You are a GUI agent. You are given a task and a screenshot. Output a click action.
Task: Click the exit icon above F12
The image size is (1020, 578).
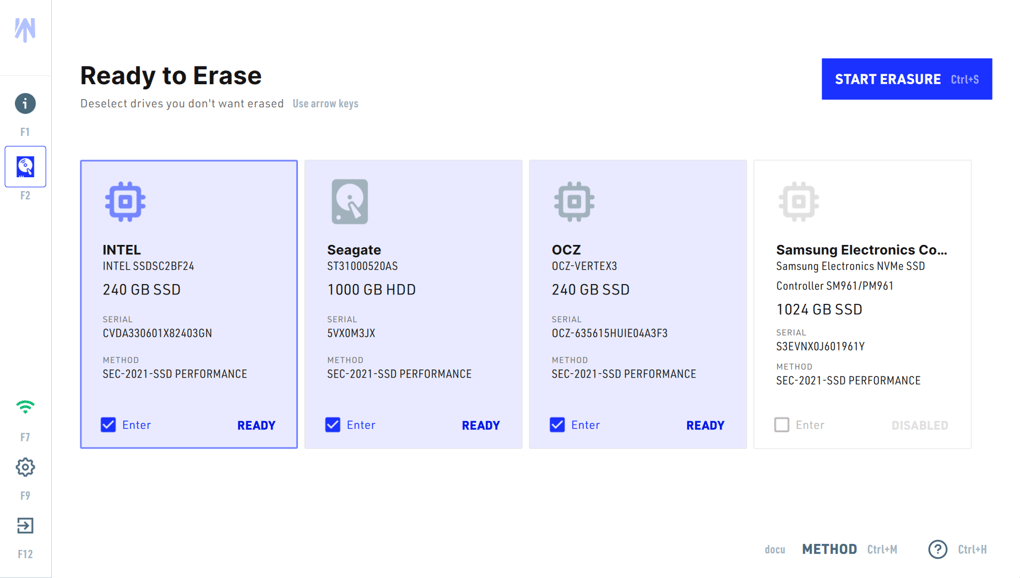click(x=25, y=525)
